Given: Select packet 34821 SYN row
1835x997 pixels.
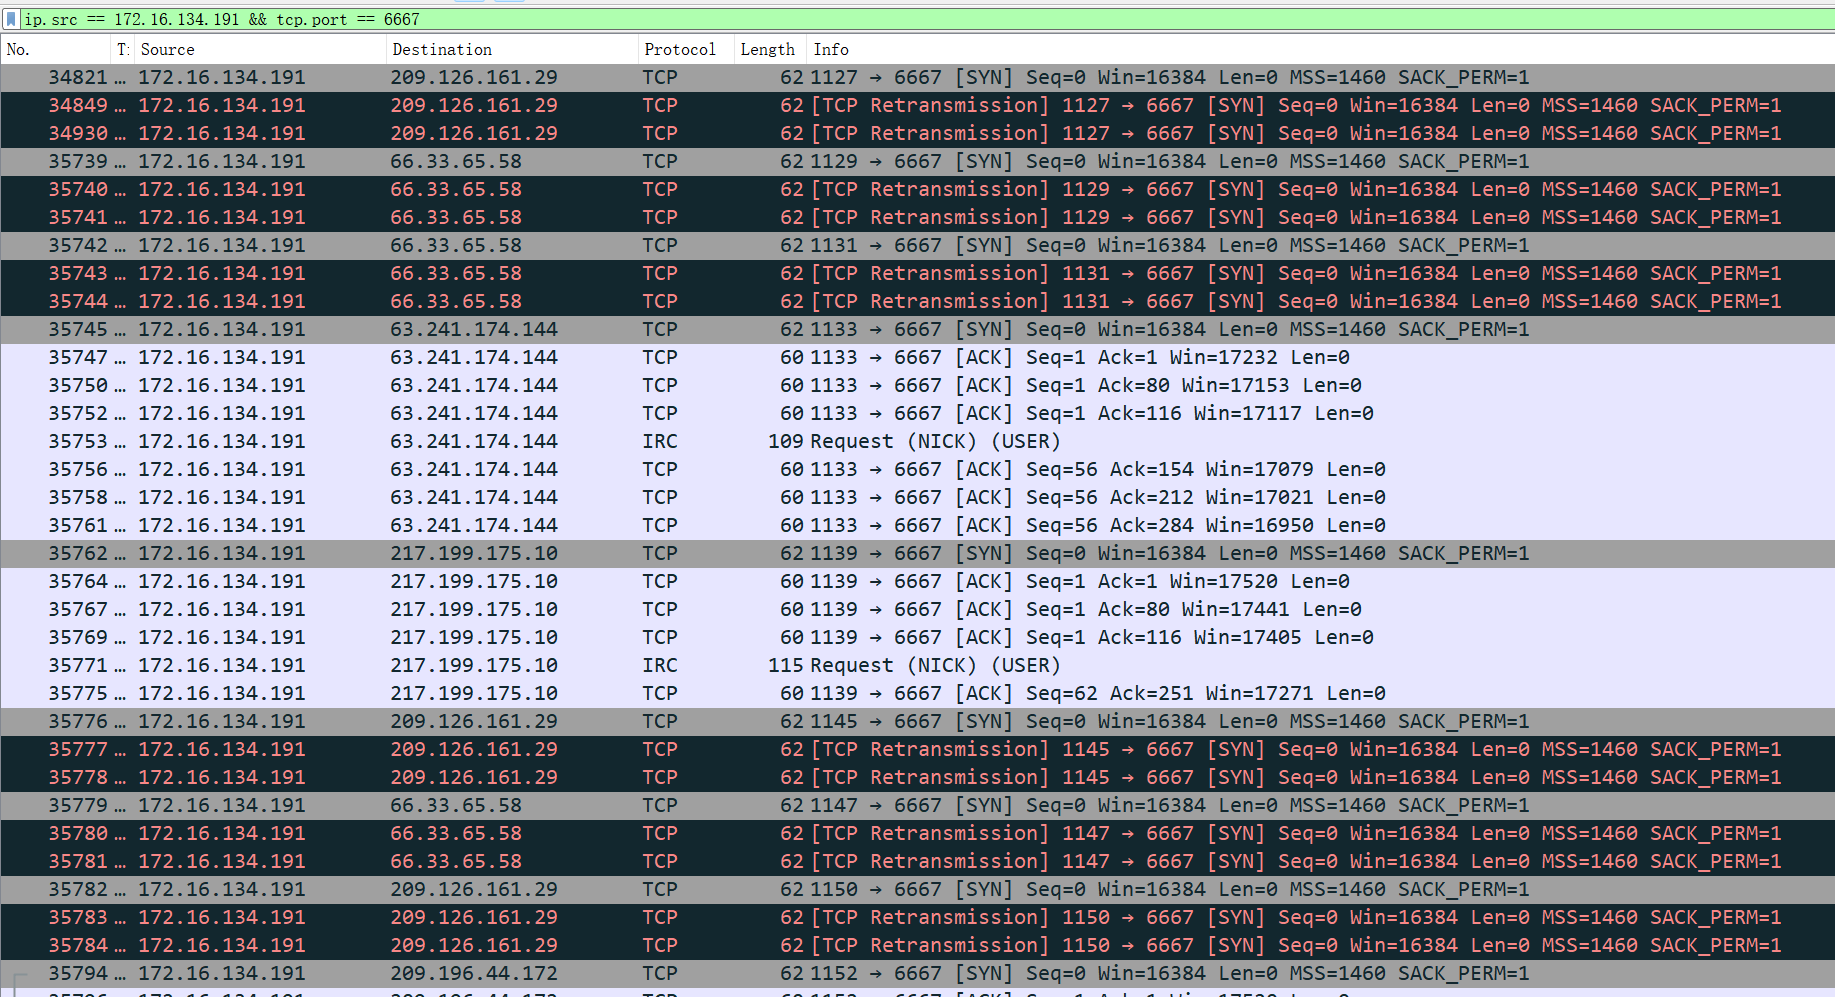Looking at the screenshot, I should 917,77.
